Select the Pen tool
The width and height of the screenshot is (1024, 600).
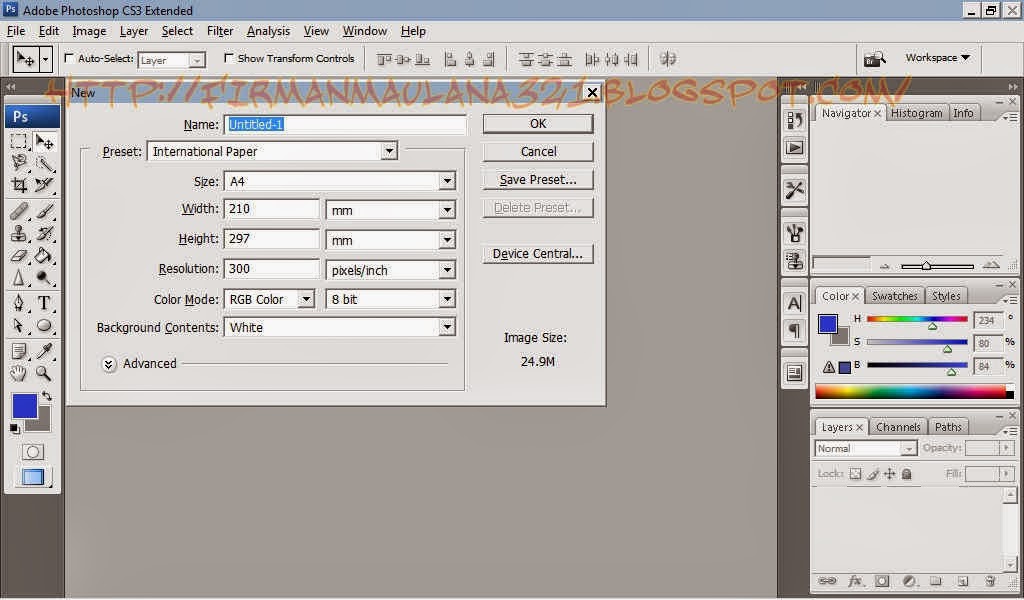pyautogui.click(x=19, y=303)
